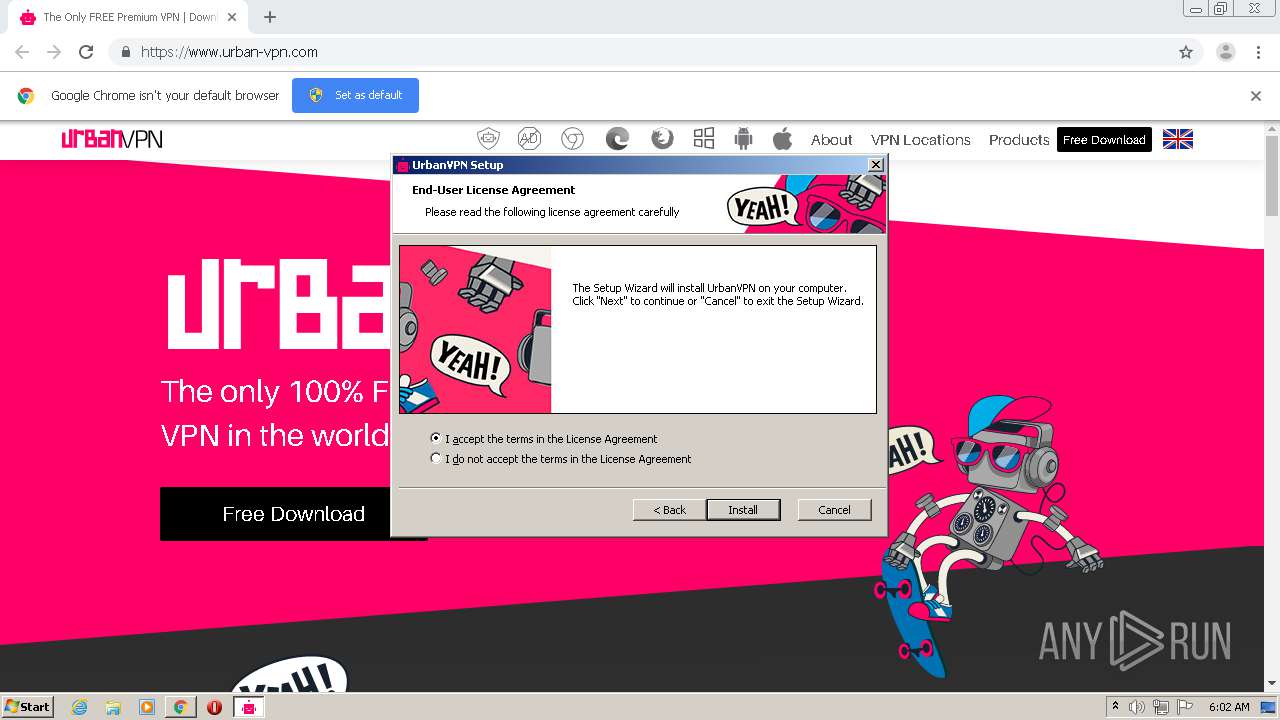
Task: Open a new Chrome tab
Action: [x=270, y=17]
